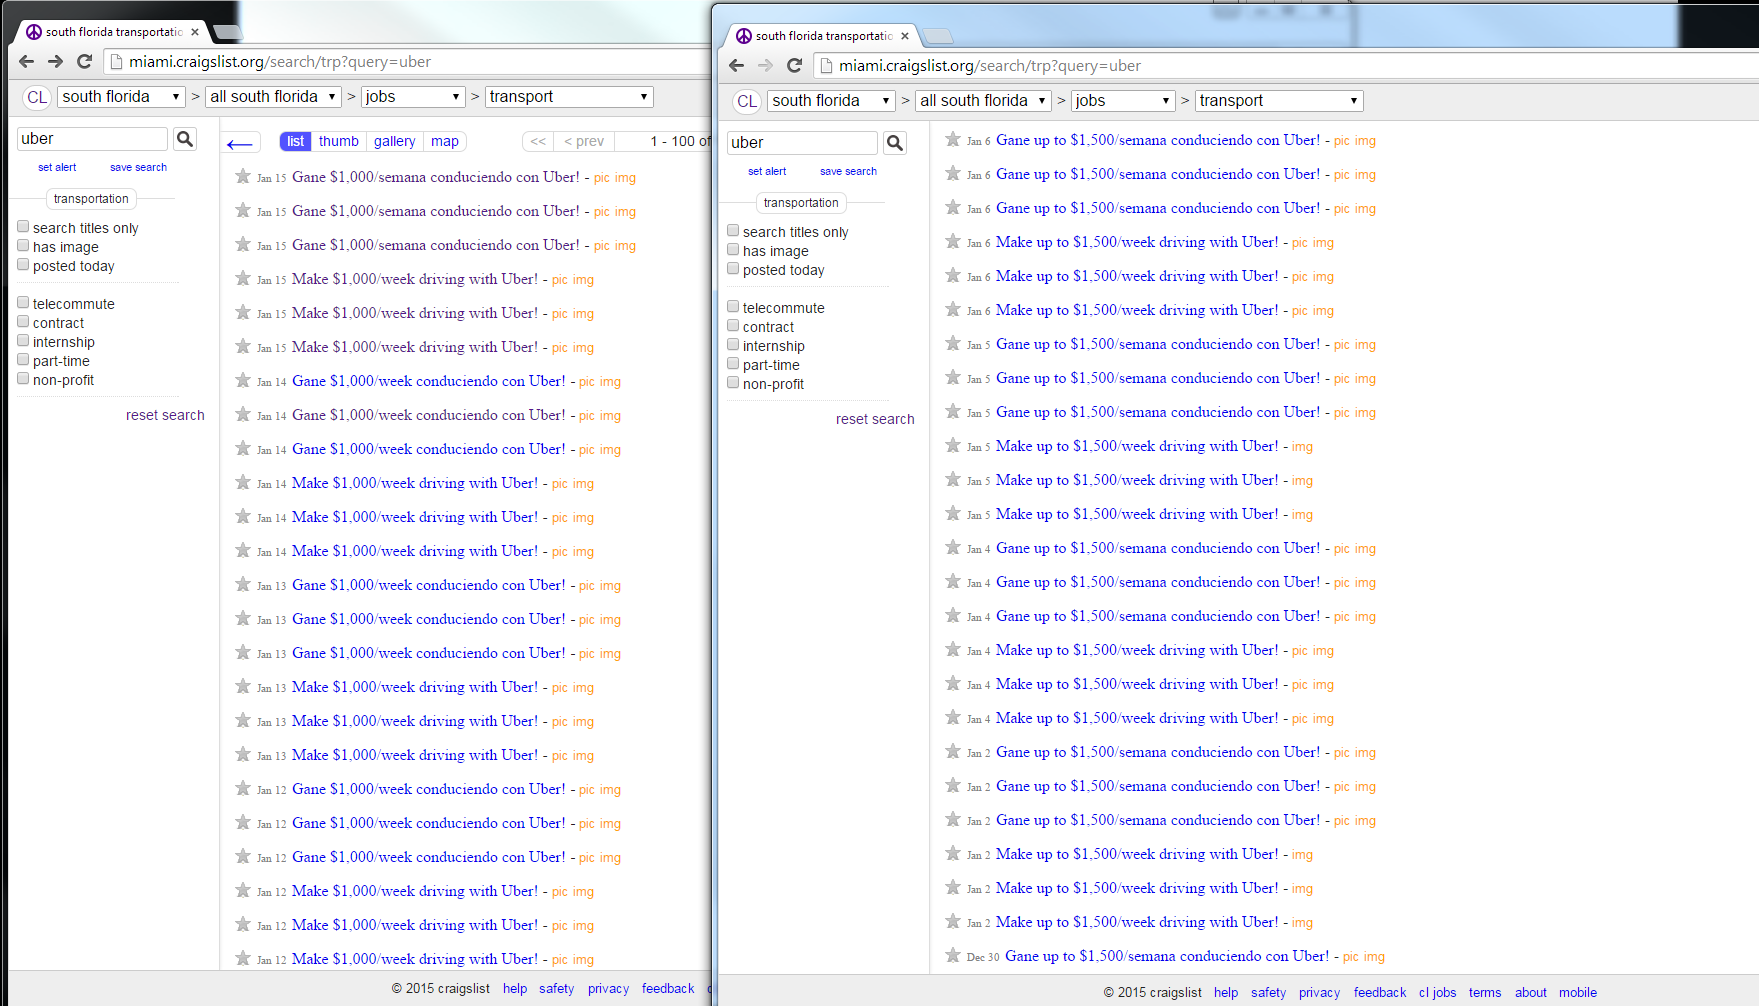
Task: Check internship filter in right window
Action: click(733, 345)
